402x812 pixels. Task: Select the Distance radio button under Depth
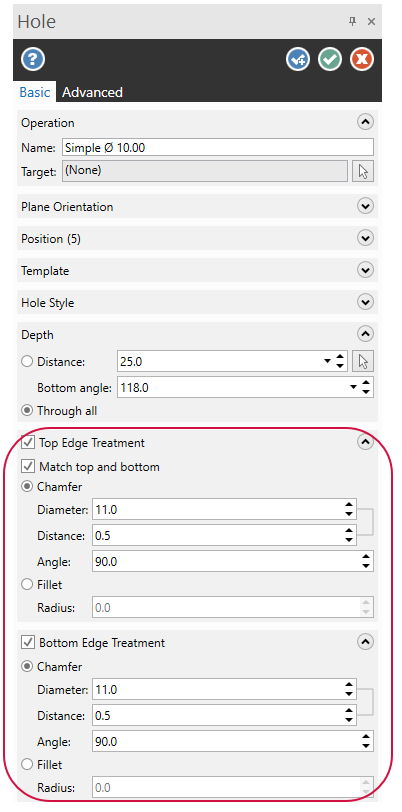pyautogui.click(x=27, y=362)
